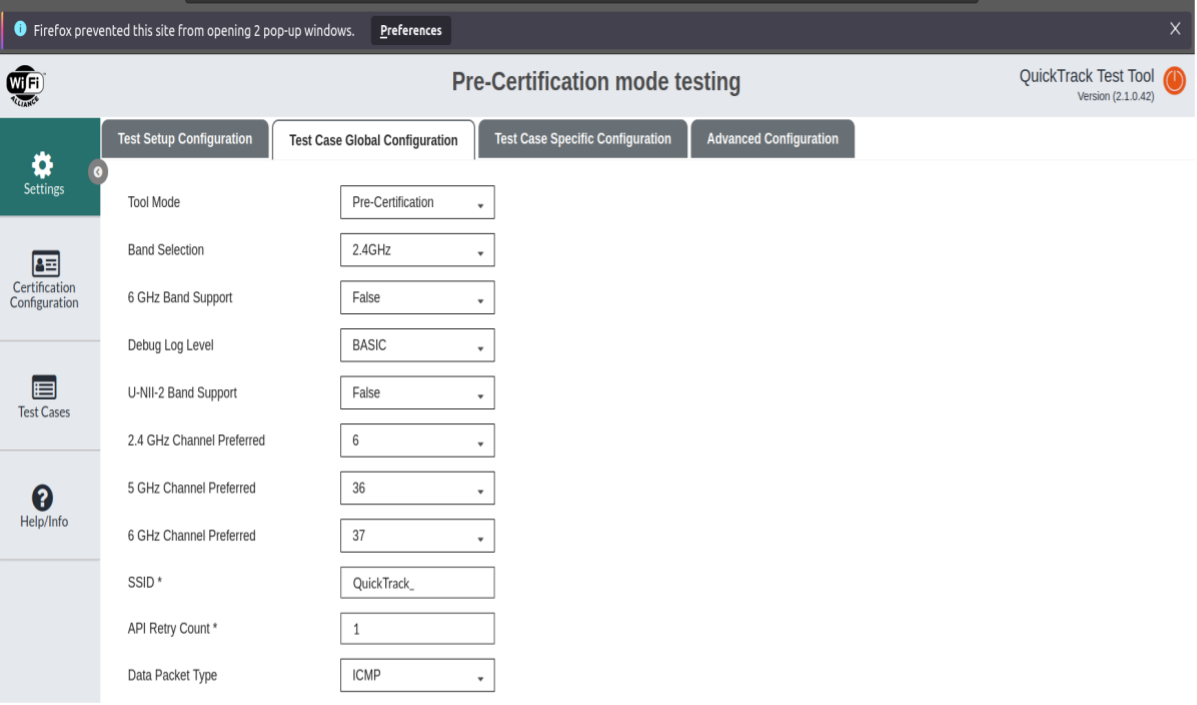The height and width of the screenshot is (705, 1197).
Task: Open the Advanced Configuration tab
Action: [772, 139]
